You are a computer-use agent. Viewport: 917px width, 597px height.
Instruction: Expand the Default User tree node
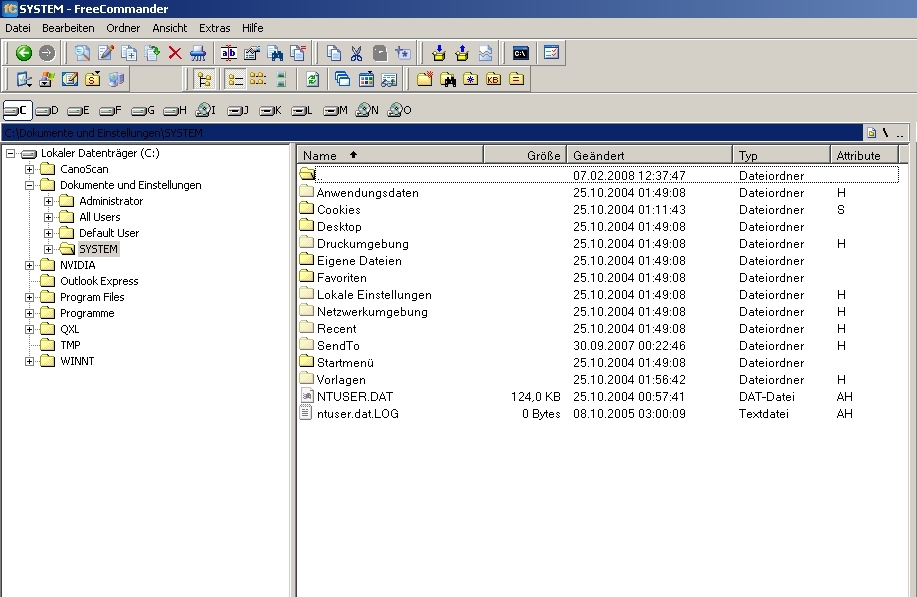tap(49, 233)
